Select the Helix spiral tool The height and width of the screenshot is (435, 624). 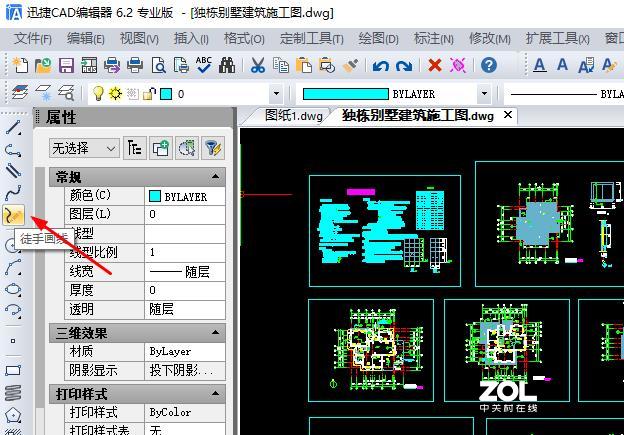tap(13, 392)
